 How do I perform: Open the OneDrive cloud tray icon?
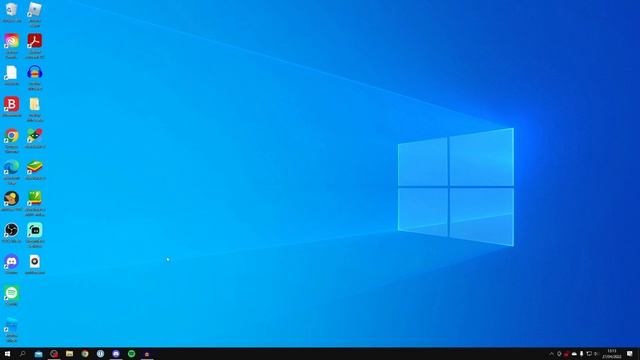[x=574, y=354]
